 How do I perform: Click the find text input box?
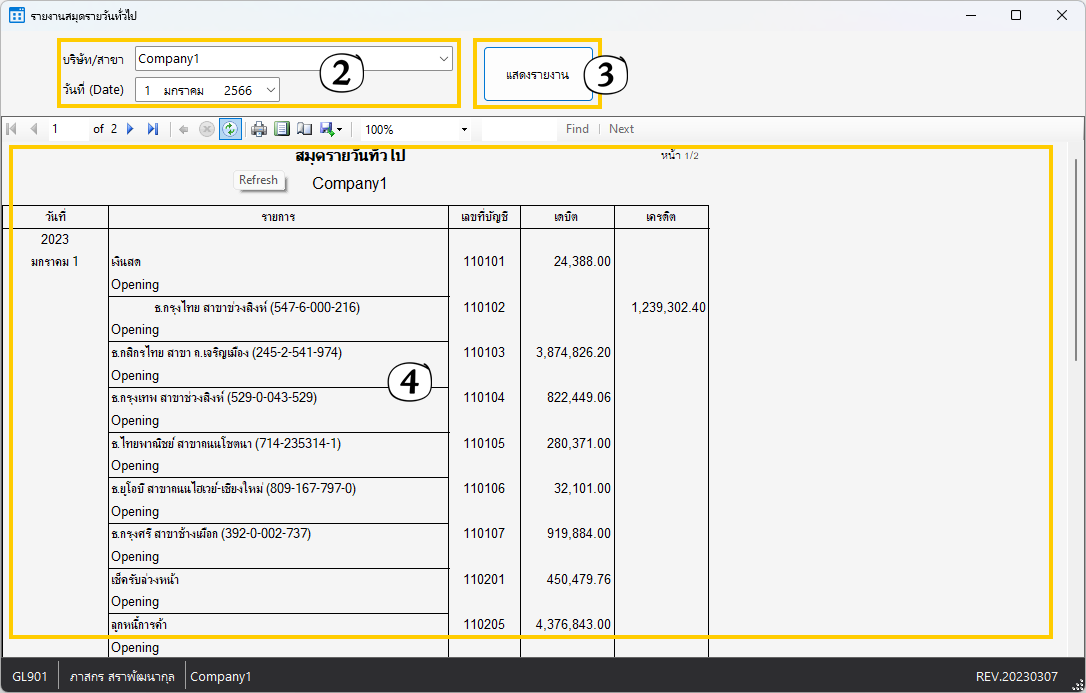click(518, 129)
